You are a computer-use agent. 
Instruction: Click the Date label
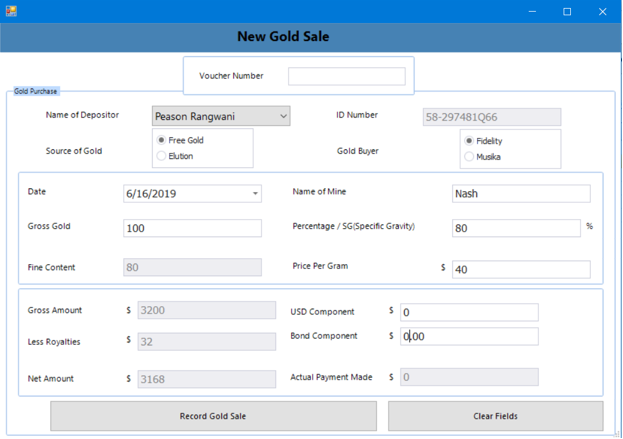tap(37, 191)
